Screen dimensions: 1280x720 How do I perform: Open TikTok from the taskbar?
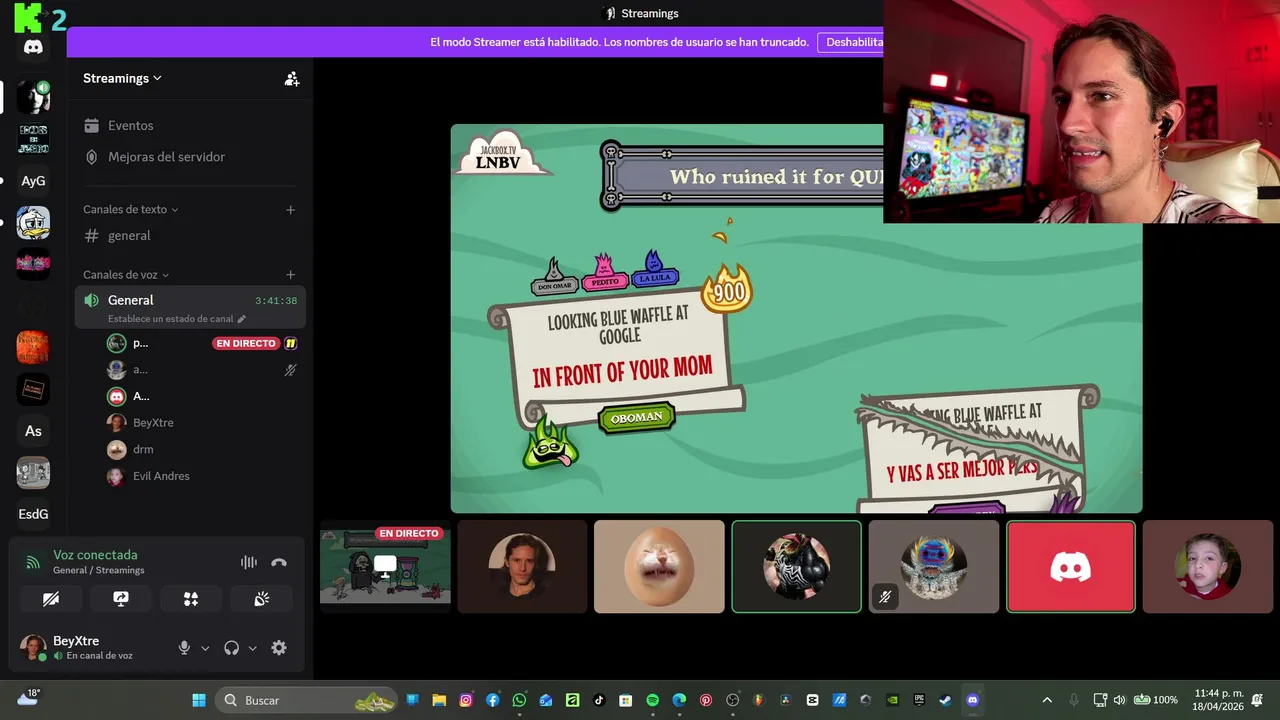pos(599,700)
